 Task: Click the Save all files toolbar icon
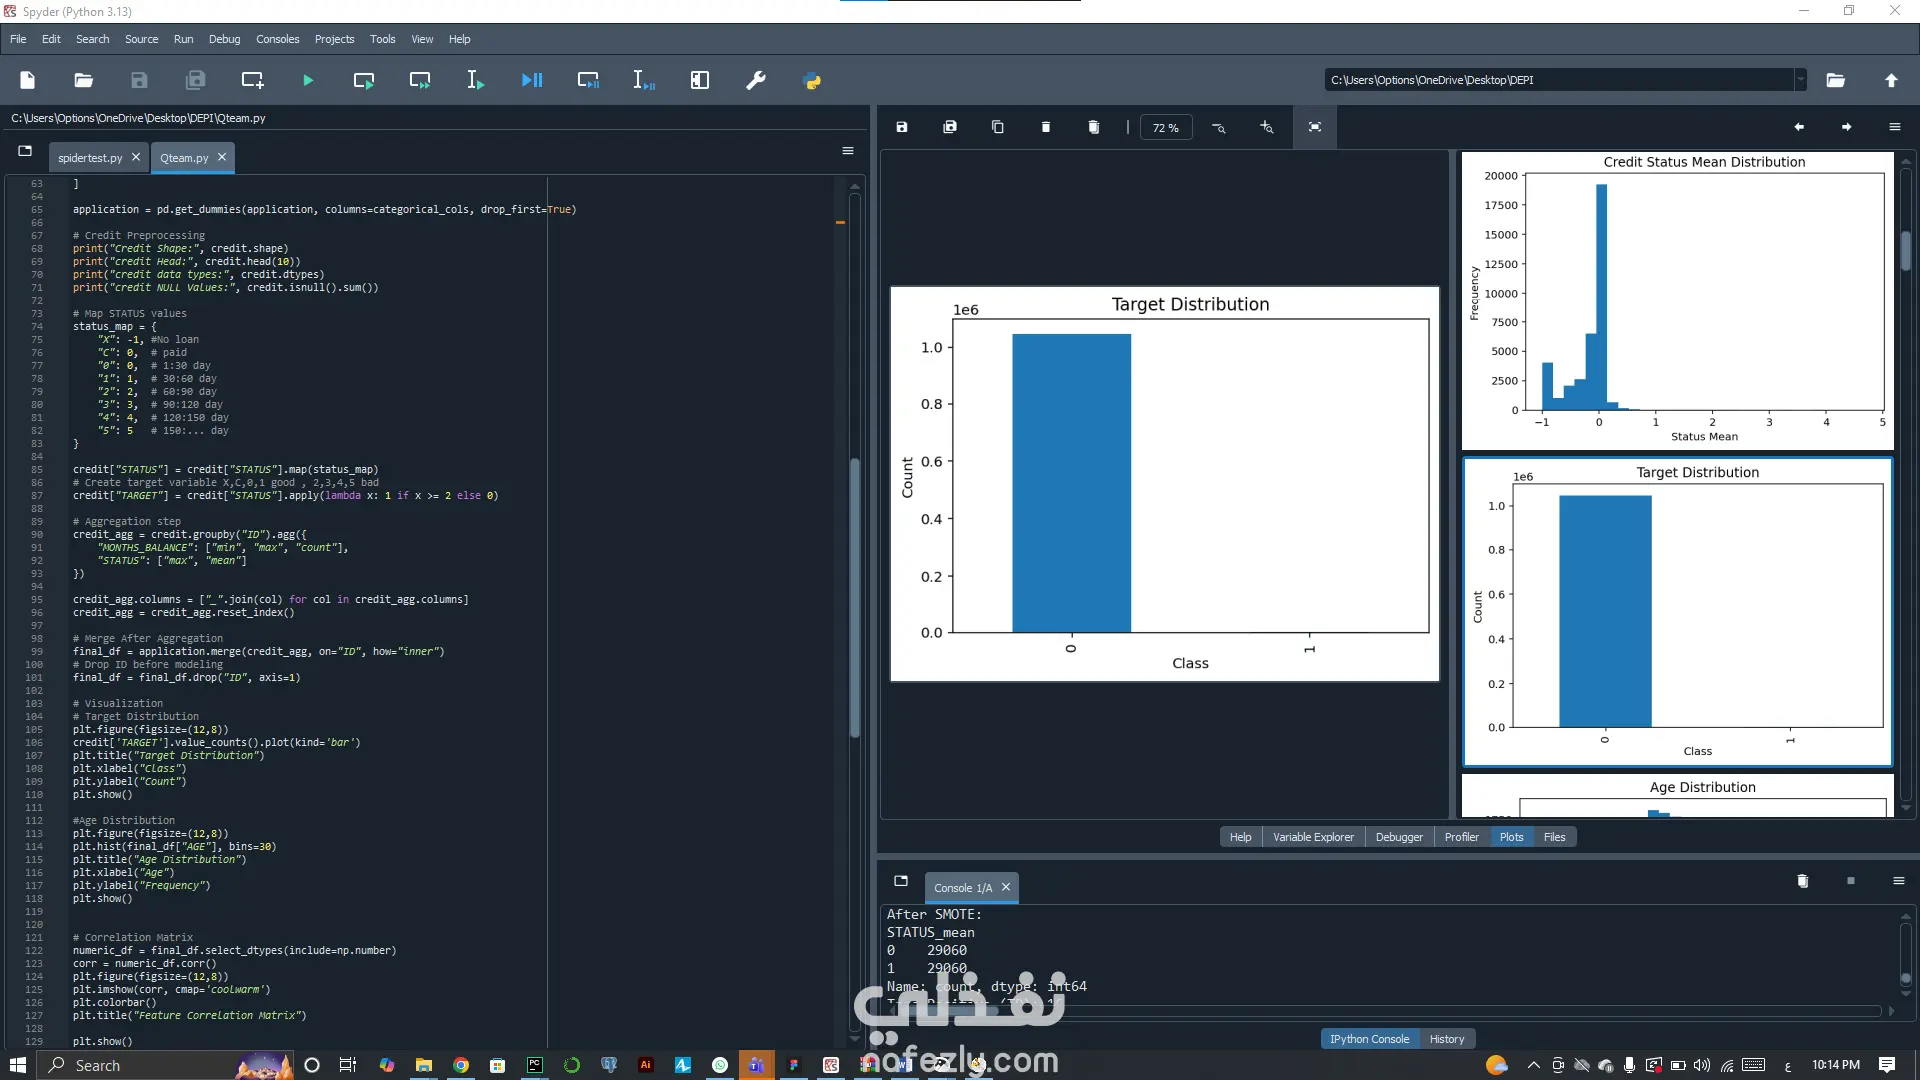196,80
